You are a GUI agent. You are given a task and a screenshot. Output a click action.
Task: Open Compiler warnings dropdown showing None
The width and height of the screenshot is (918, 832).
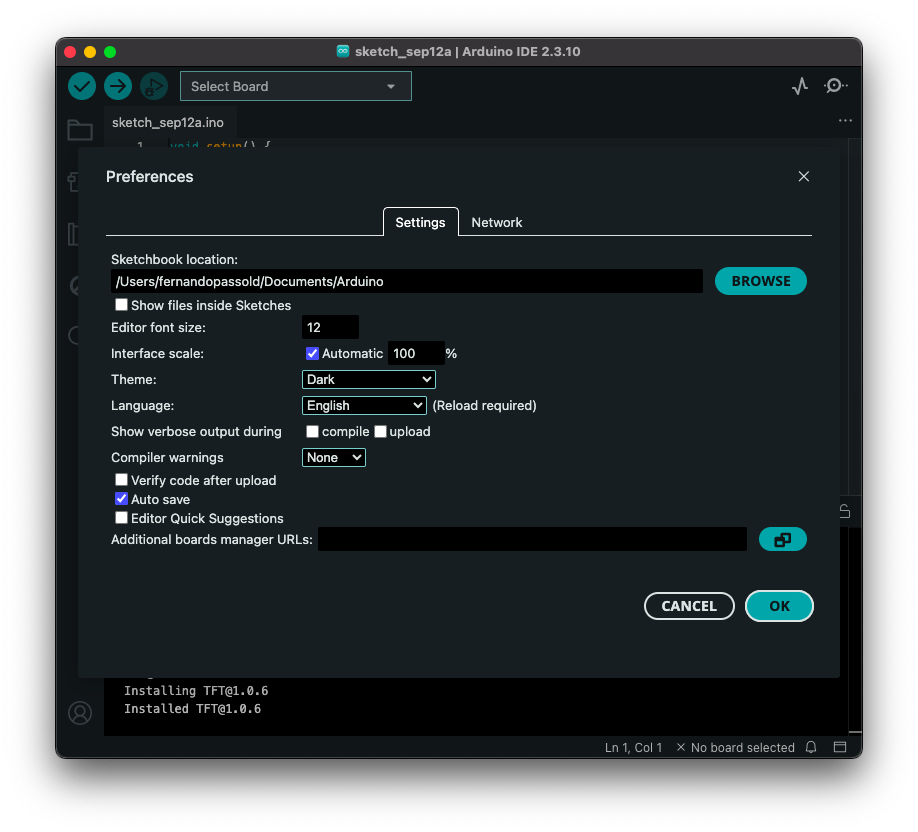[334, 457]
